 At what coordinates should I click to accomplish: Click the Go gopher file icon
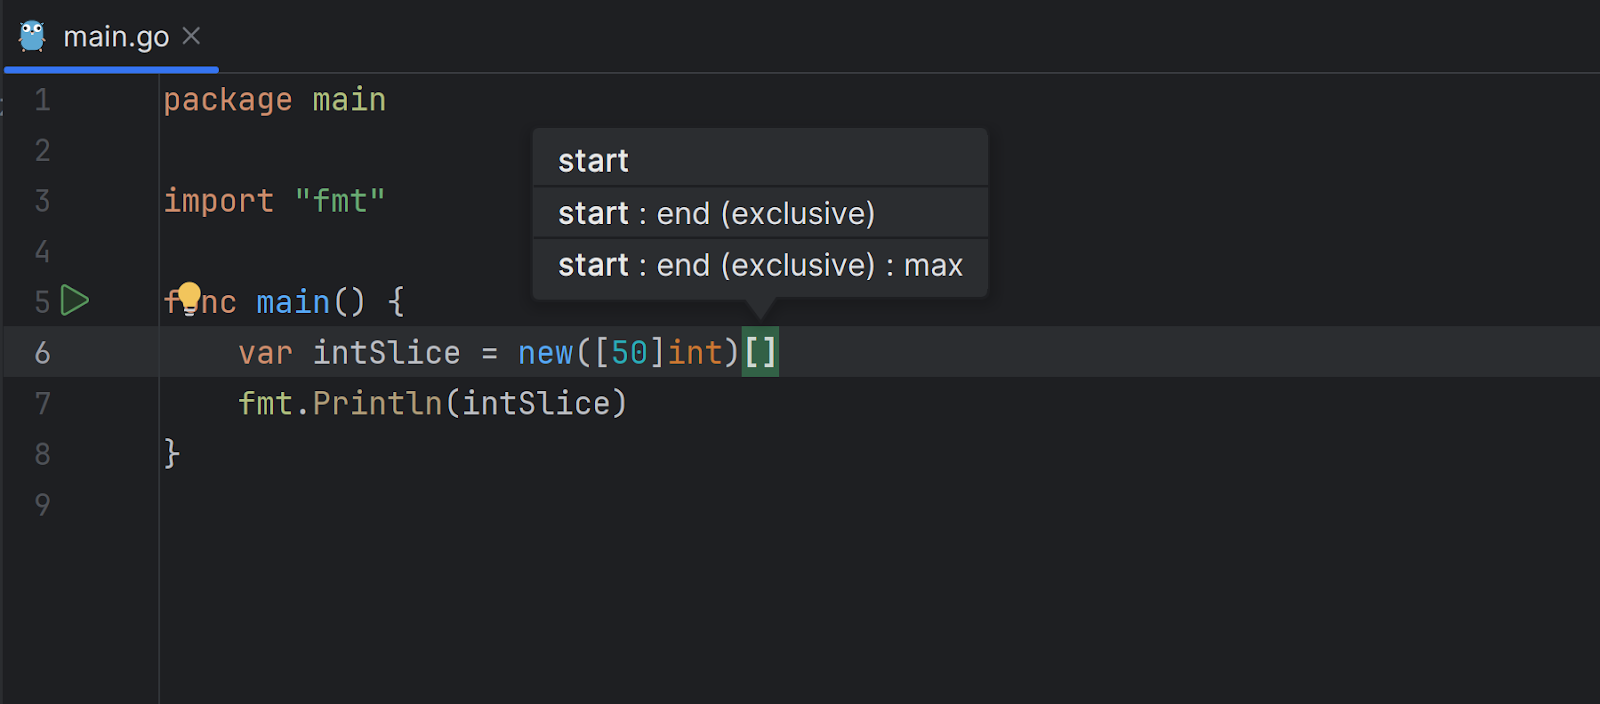tap(32, 36)
